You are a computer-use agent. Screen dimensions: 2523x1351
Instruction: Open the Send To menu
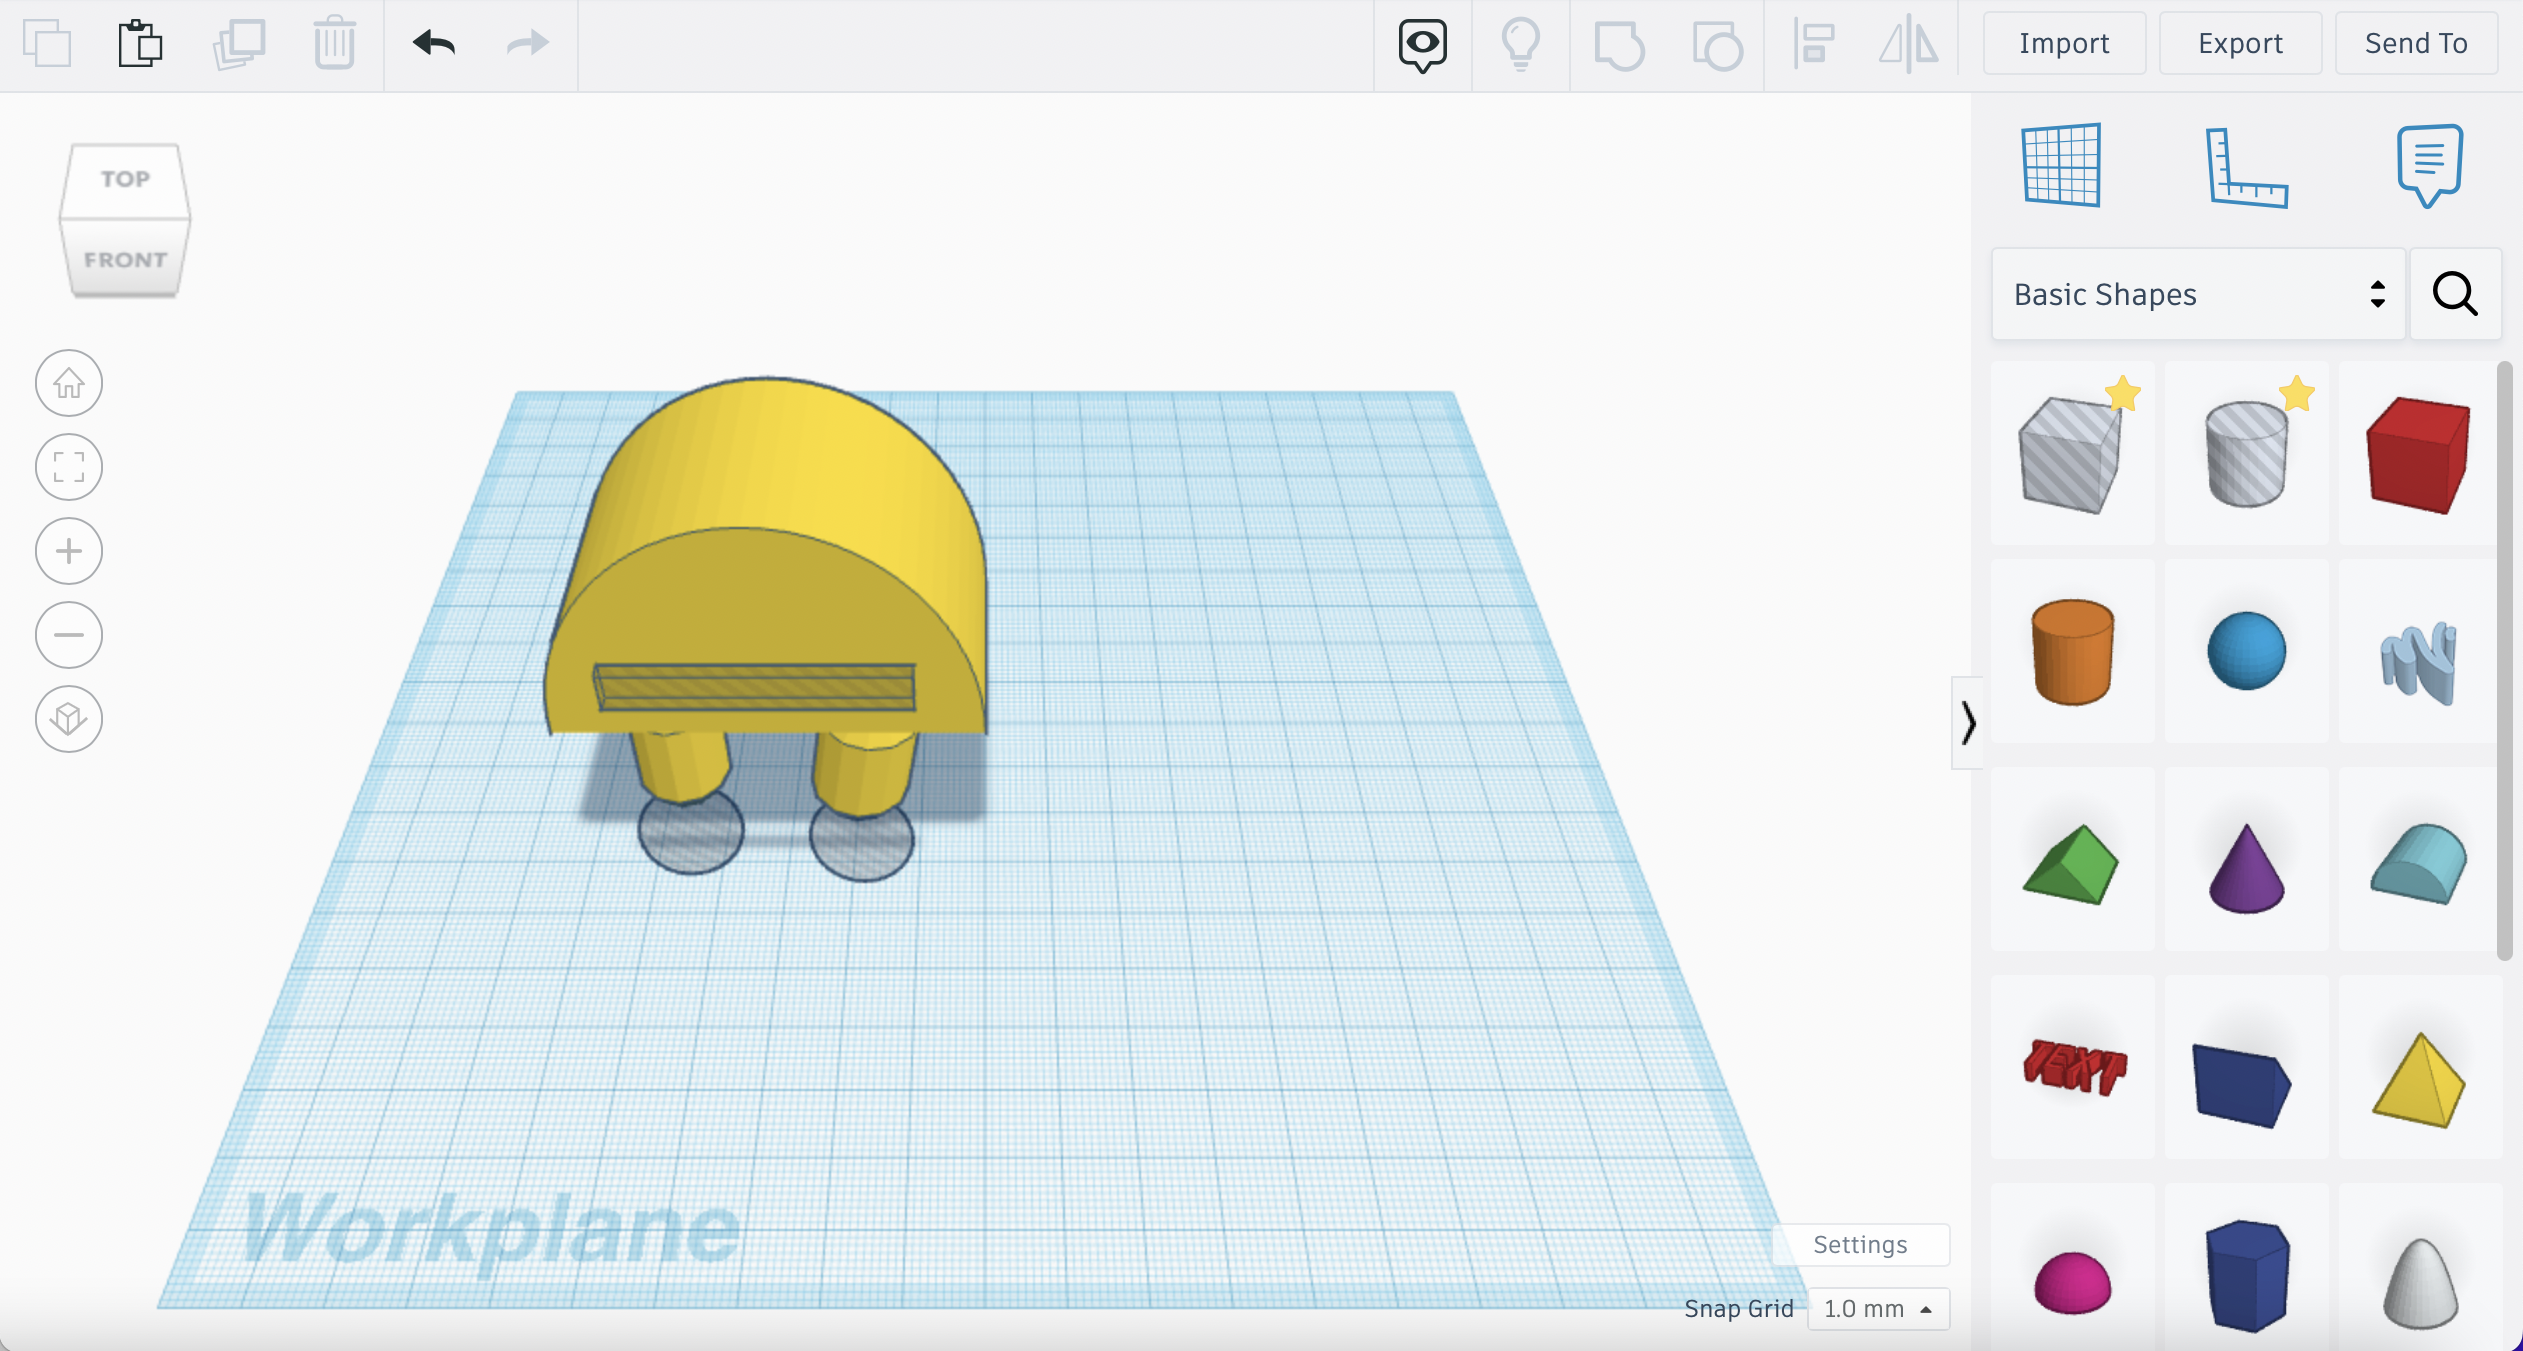[2416, 43]
